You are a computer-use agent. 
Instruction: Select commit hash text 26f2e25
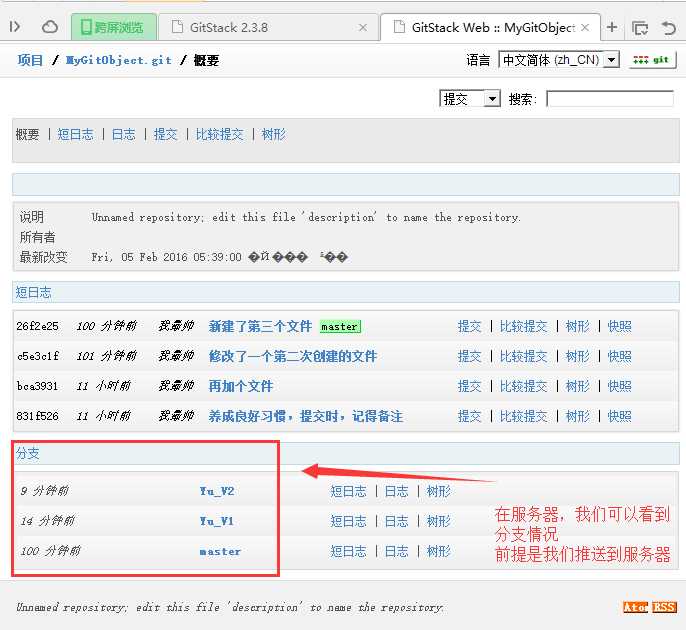click(x=37, y=326)
